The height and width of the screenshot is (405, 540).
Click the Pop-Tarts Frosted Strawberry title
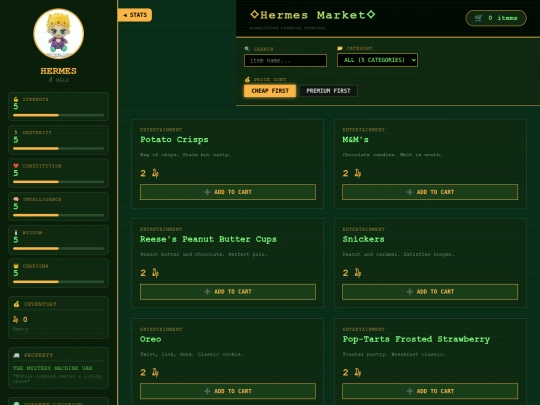416,339
